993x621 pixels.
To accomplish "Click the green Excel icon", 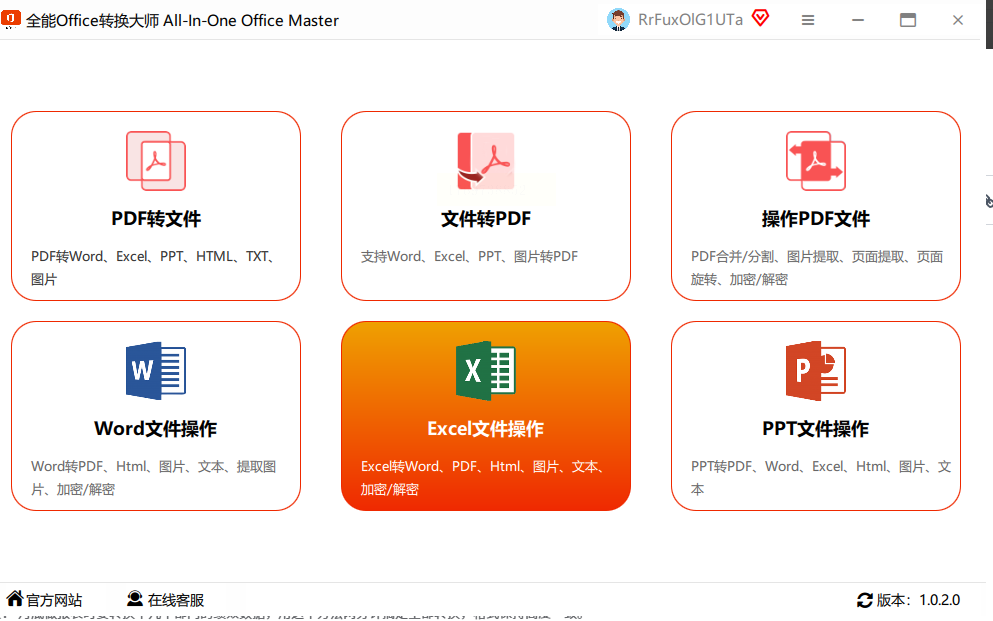I will pos(486,370).
